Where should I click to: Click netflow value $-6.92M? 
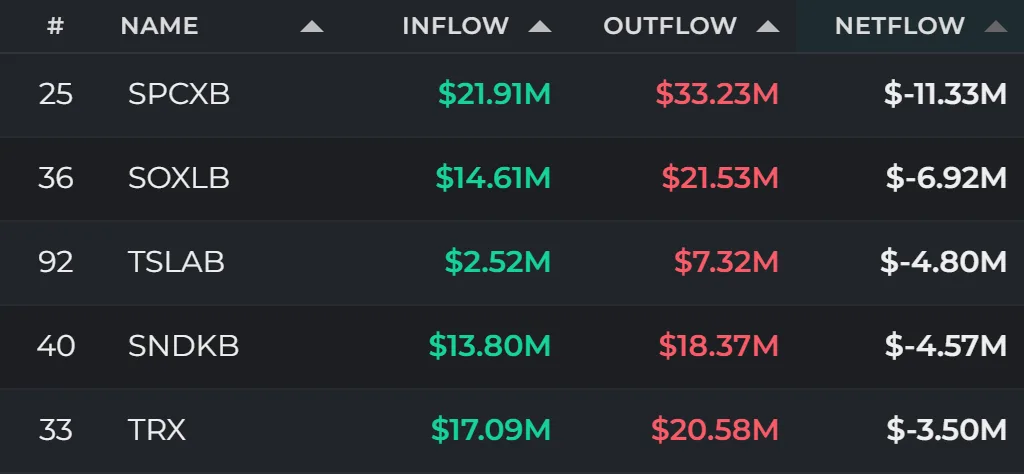[x=946, y=178]
